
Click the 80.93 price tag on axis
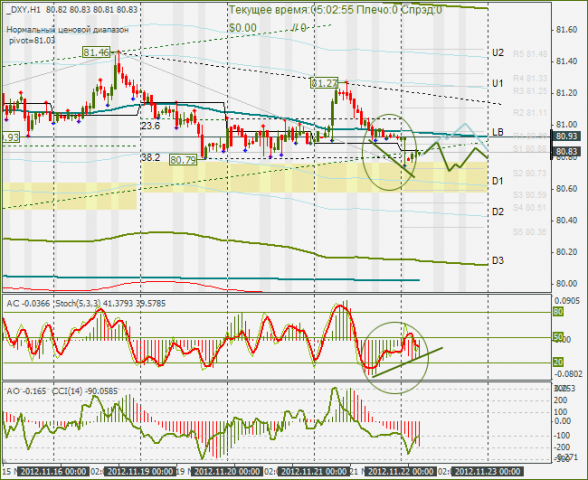(x=566, y=136)
